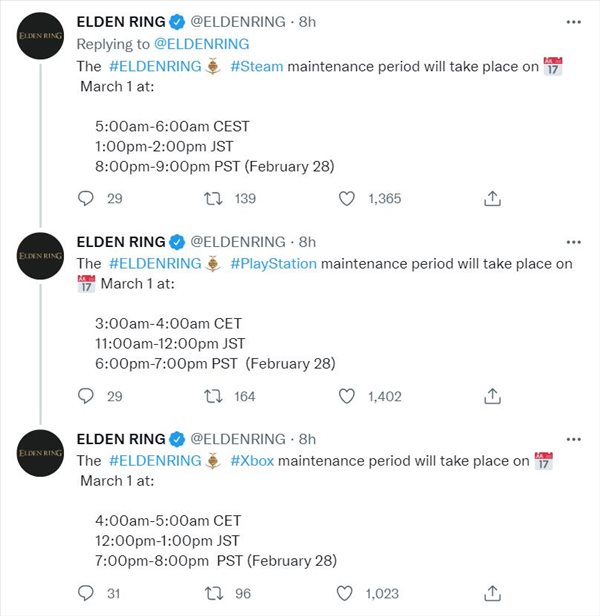The height and width of the screenshot is (616, 600).
Task: Retweet the Xbox tweet with 96 retweets
Action: tap(214, 593)
